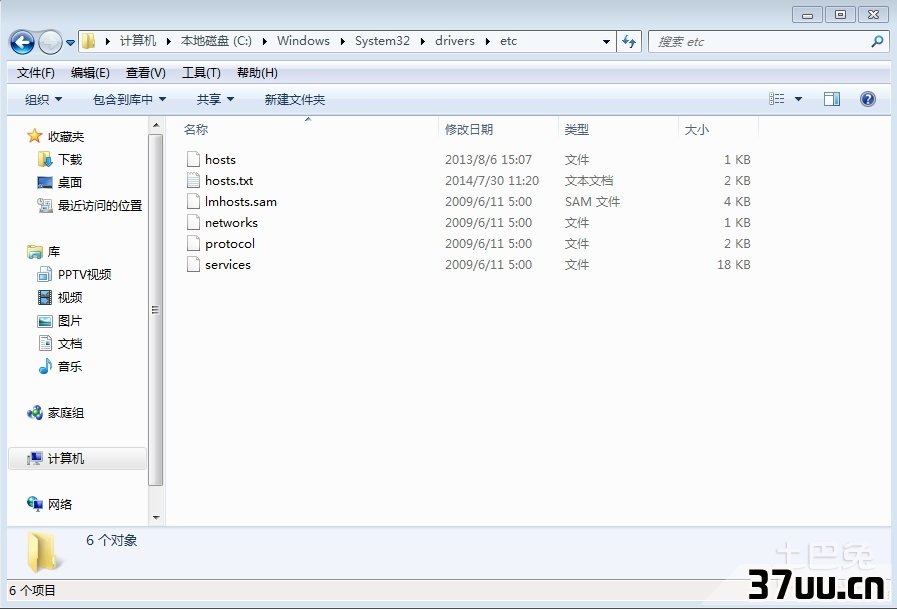The width and height of the screenshot is (897, 610).
Task: Click 本地磁盘 (C:) breadcrumb segment
Action: 216,41
